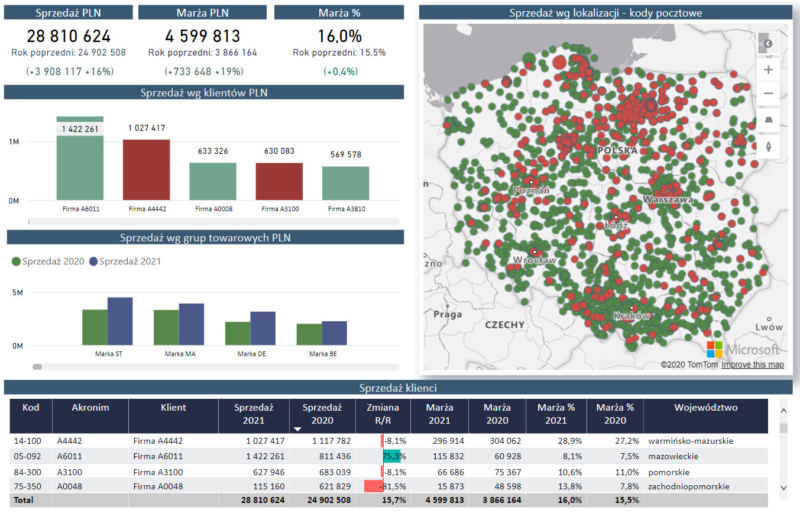Sort table by Klient column header

[172, 408]
